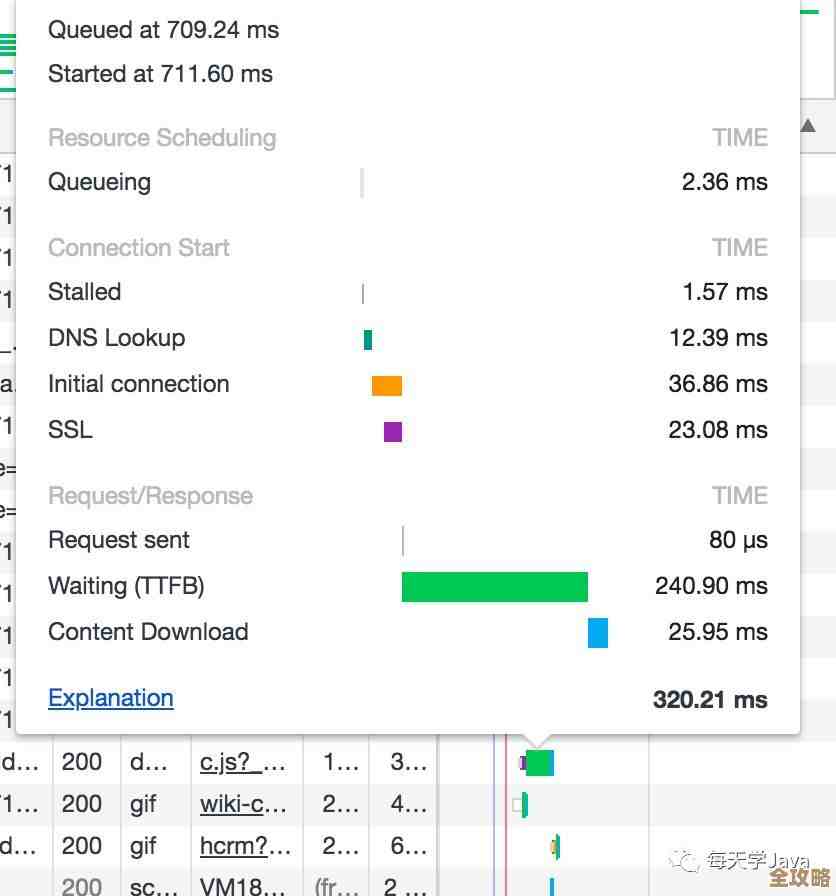Viewport: 836px width, 896px height.
Task: Open the Explanation link
Action: tap(111, 698)
